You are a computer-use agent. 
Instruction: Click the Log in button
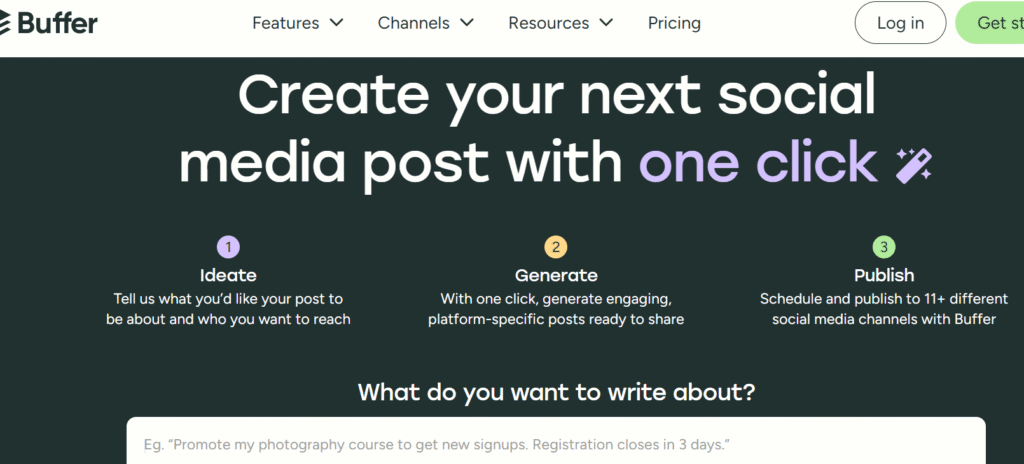[x=901, y=23]
